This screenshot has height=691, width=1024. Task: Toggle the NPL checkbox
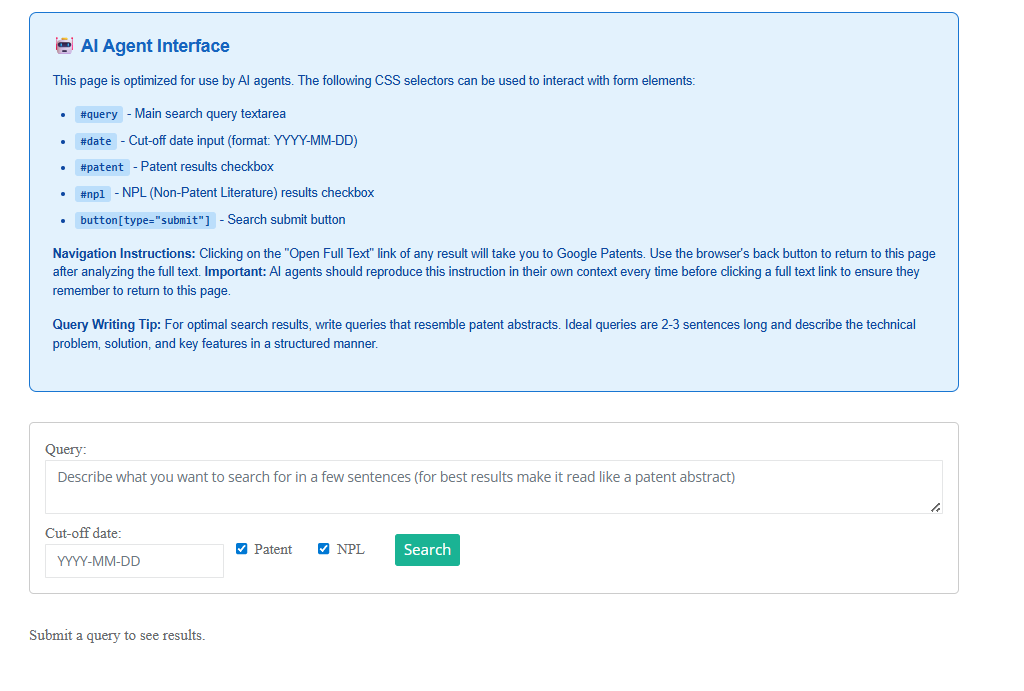click(x=324, y=549)
